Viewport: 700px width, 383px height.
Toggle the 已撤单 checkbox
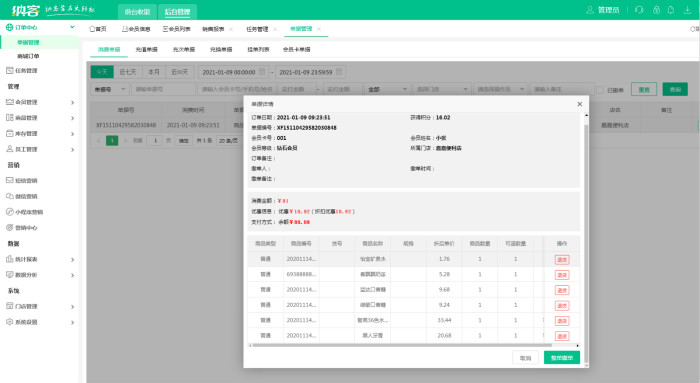(x=600, y=90)
